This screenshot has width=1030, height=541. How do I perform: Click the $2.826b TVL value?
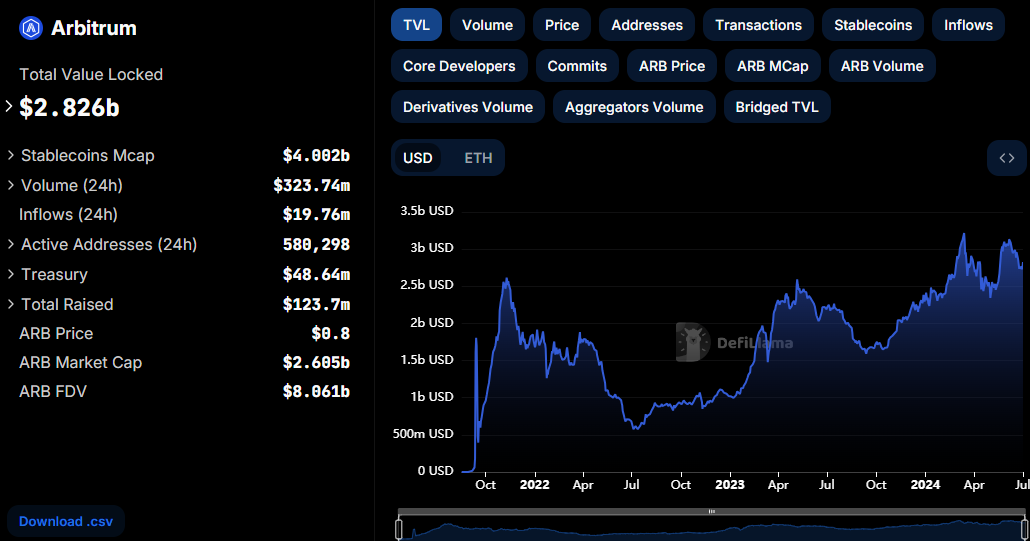pyautogui.click(x=70, y=108)
